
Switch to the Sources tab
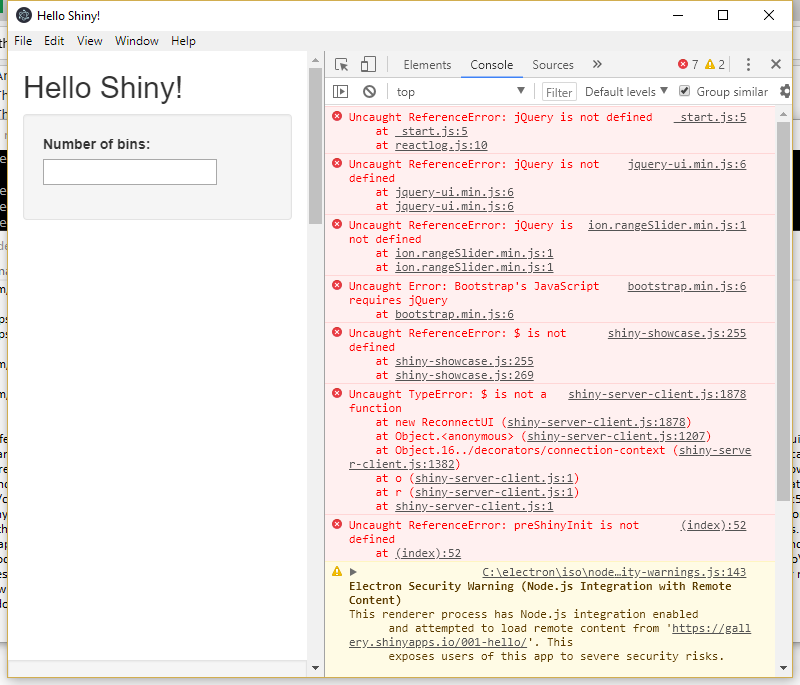pyautogui.click(x=553, y=64)
